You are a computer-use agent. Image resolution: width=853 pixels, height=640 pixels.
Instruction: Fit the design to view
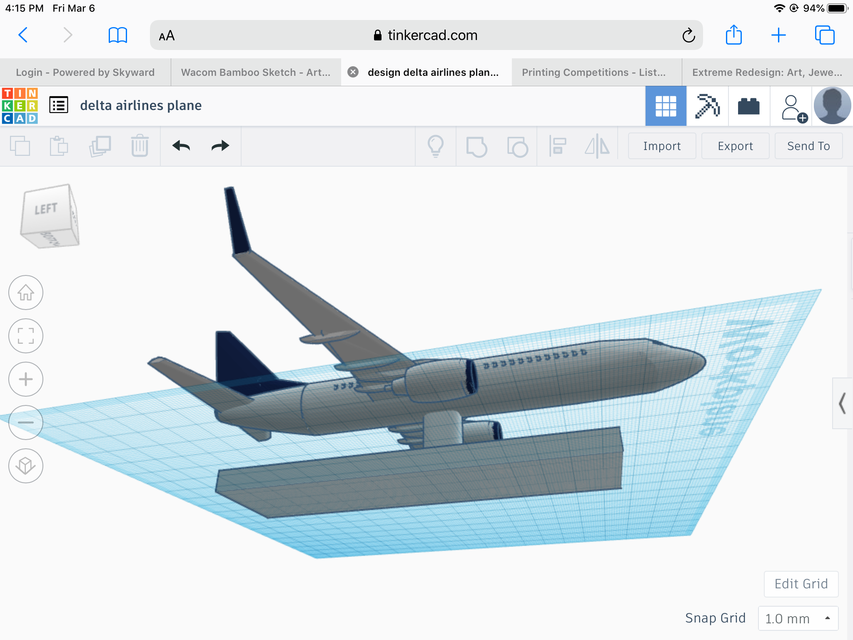25,335
